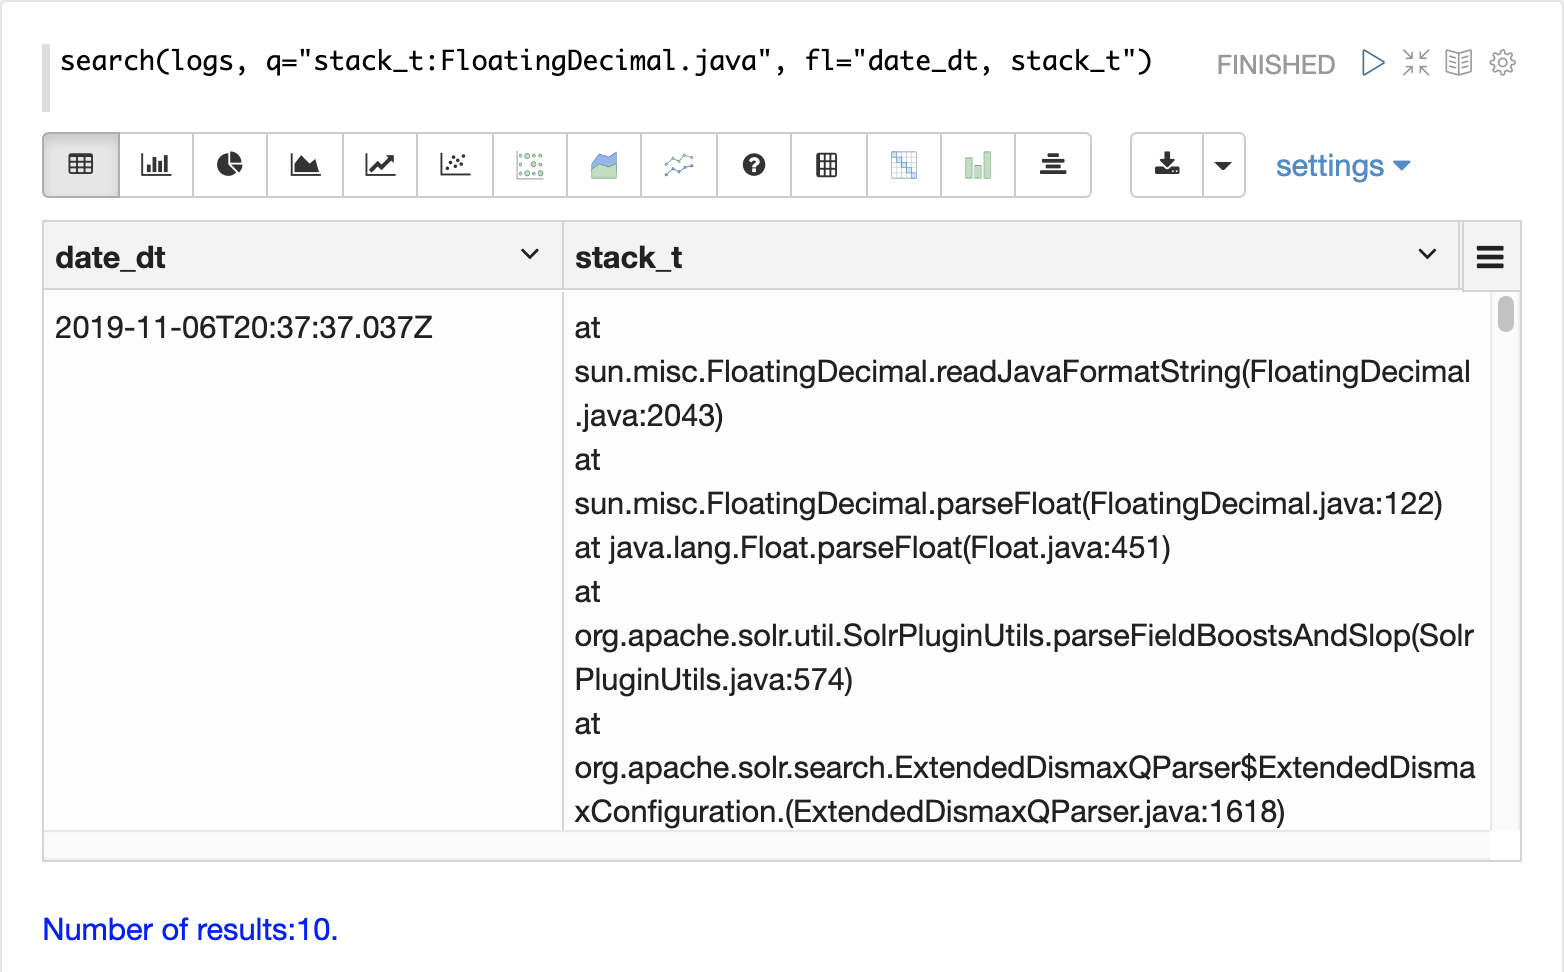Open the stack_t column menu chevron

(1427, 255)
